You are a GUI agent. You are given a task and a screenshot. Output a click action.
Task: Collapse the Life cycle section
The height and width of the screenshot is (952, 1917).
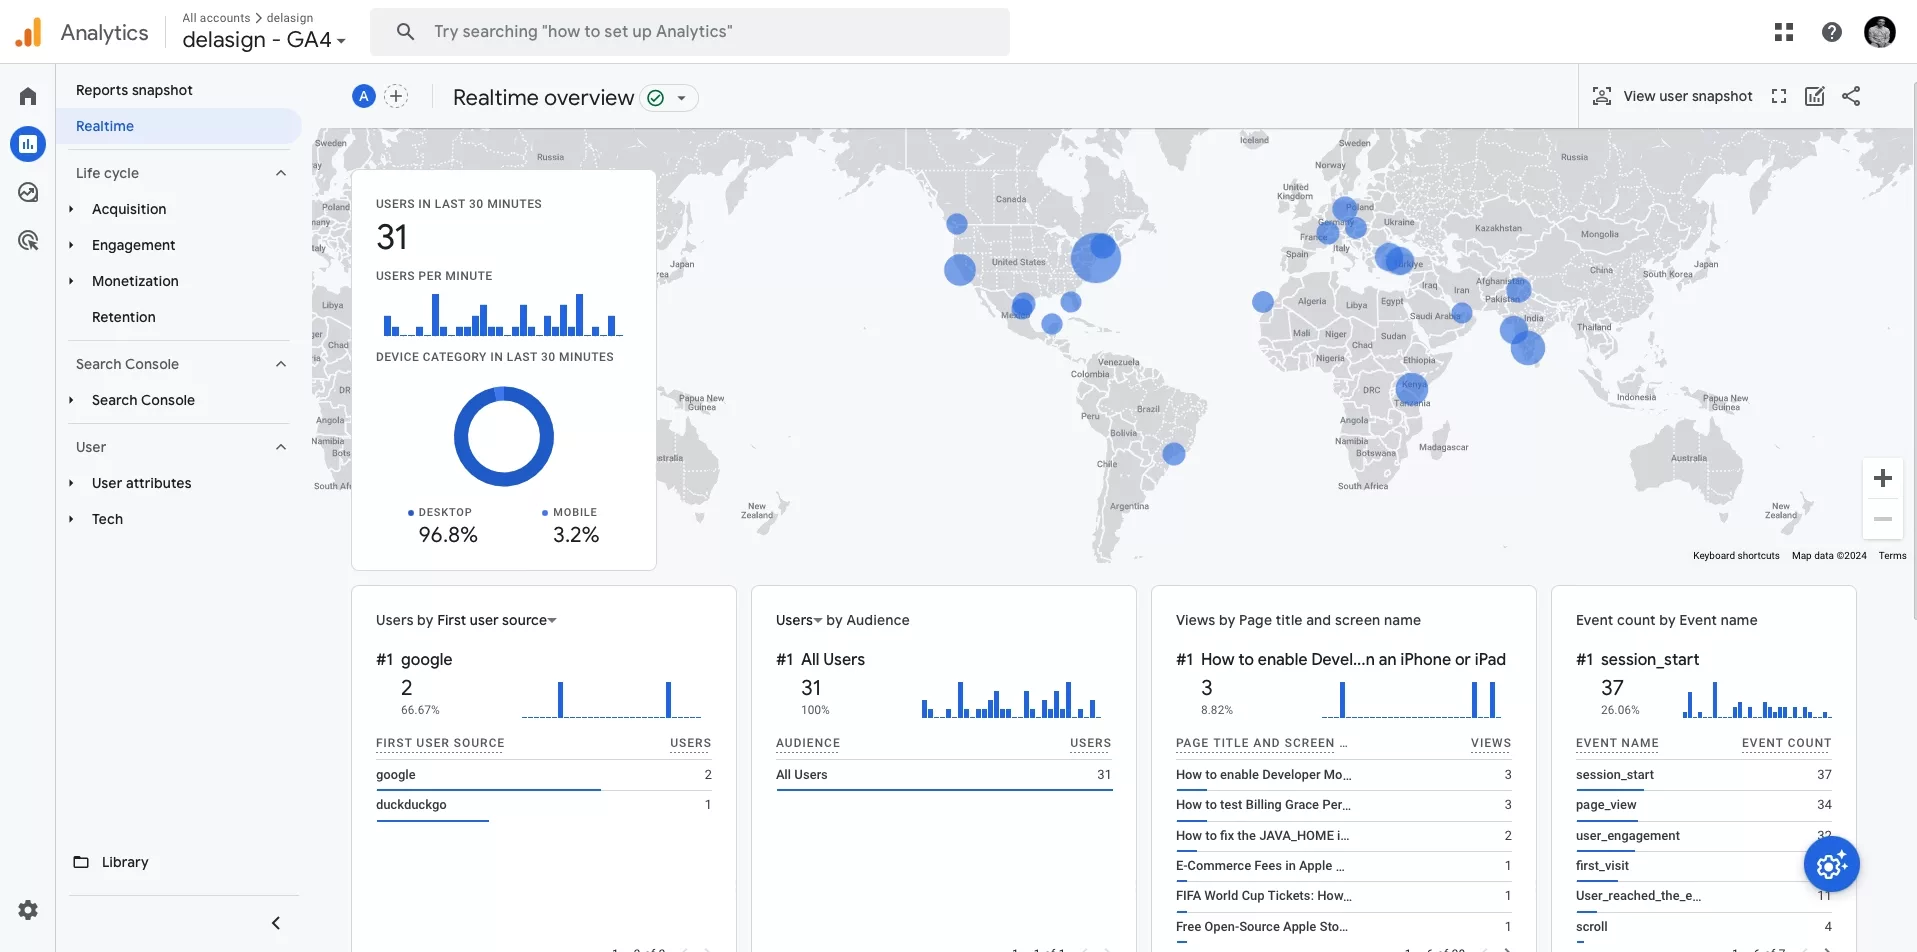(x=281, y=173)
